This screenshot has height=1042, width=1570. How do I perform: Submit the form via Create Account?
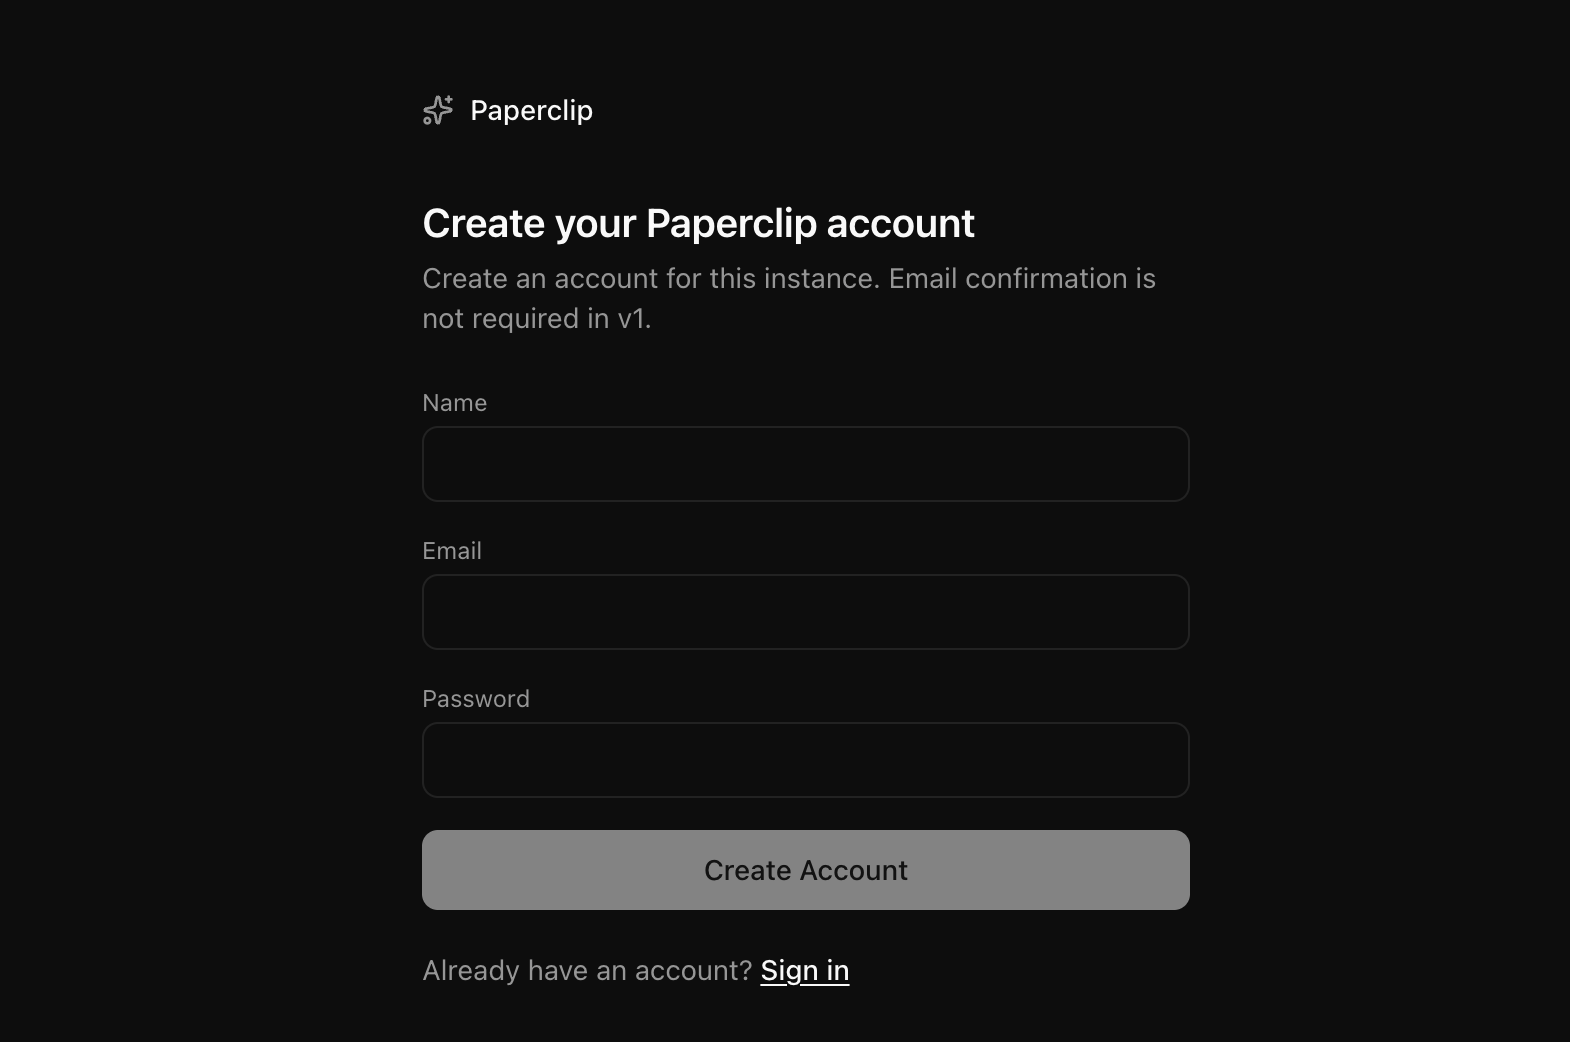(805, 869)
